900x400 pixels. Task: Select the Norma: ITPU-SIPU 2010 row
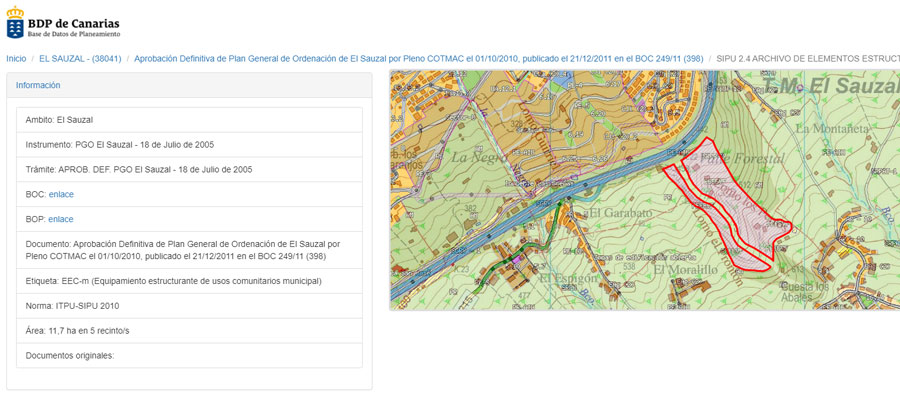click(x=189, y=306)
